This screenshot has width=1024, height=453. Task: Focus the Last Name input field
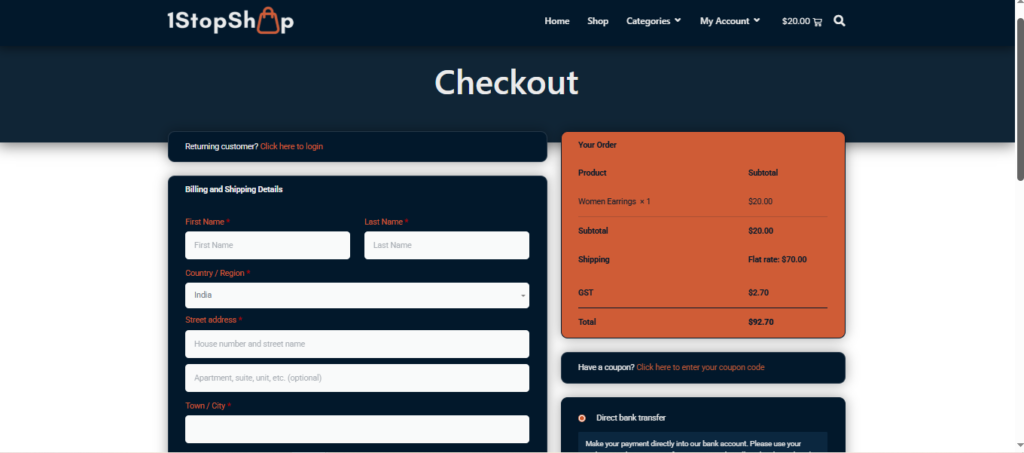coord(446,245)
